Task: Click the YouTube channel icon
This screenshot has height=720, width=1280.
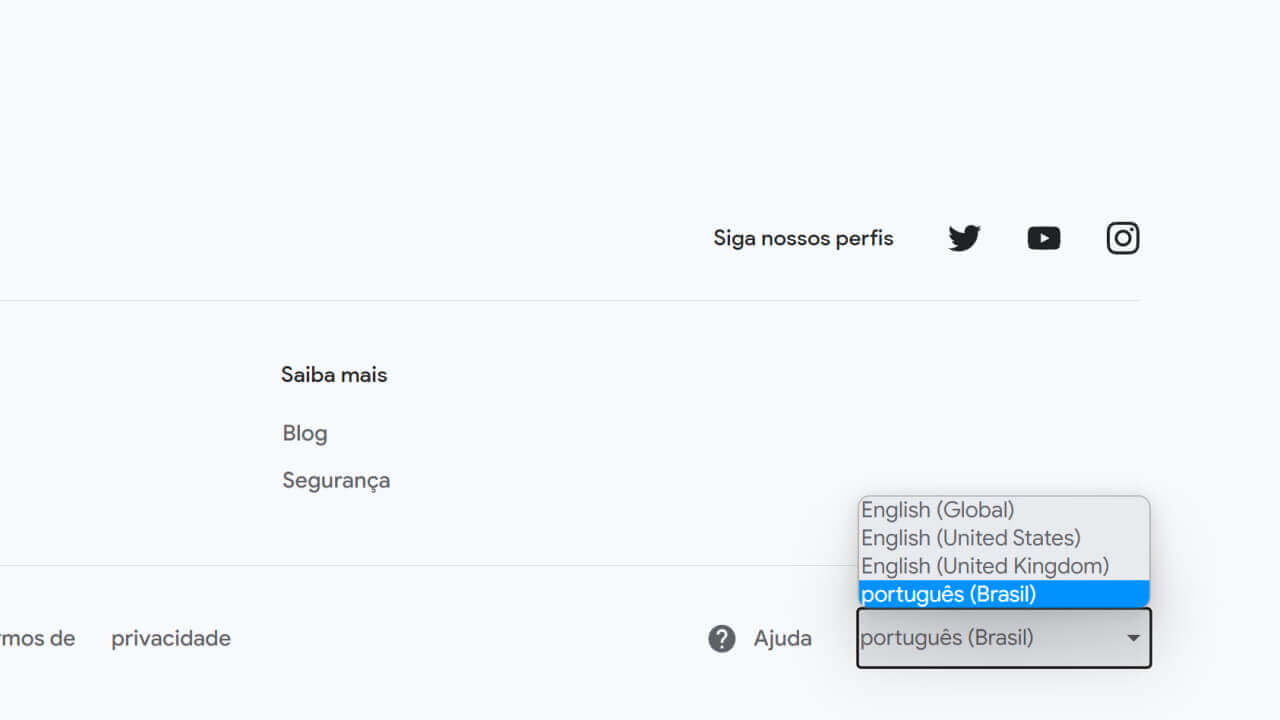Action: (1043, 238)
